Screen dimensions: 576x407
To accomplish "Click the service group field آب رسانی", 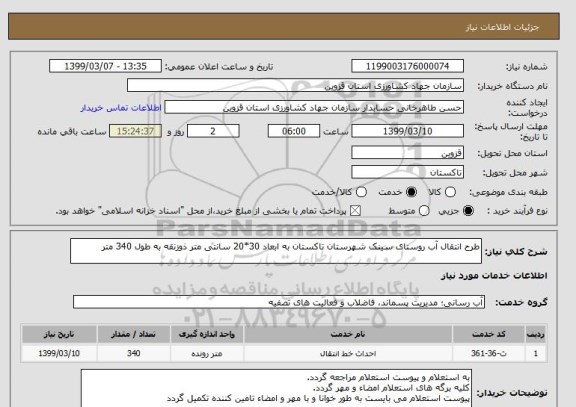I will (x=279, y=302).
